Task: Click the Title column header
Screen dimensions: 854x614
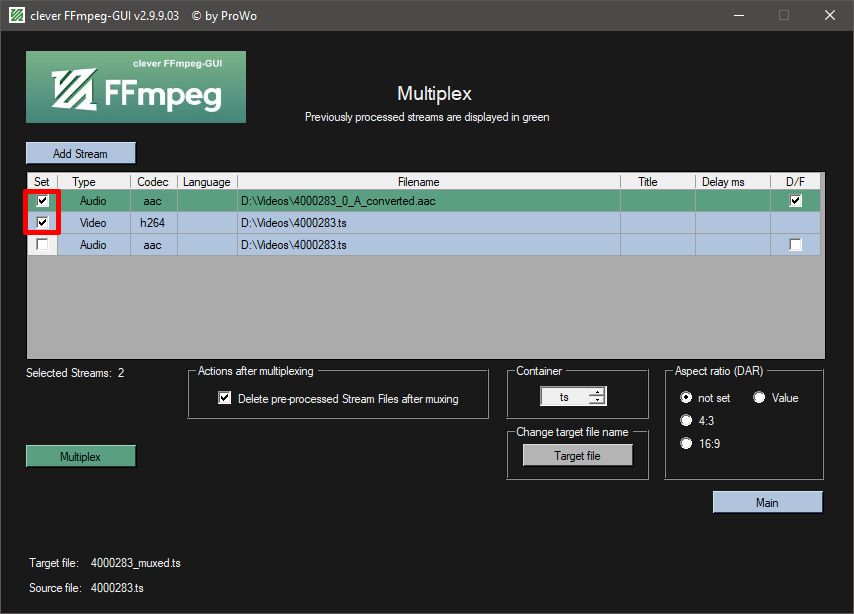Action: 657,181
